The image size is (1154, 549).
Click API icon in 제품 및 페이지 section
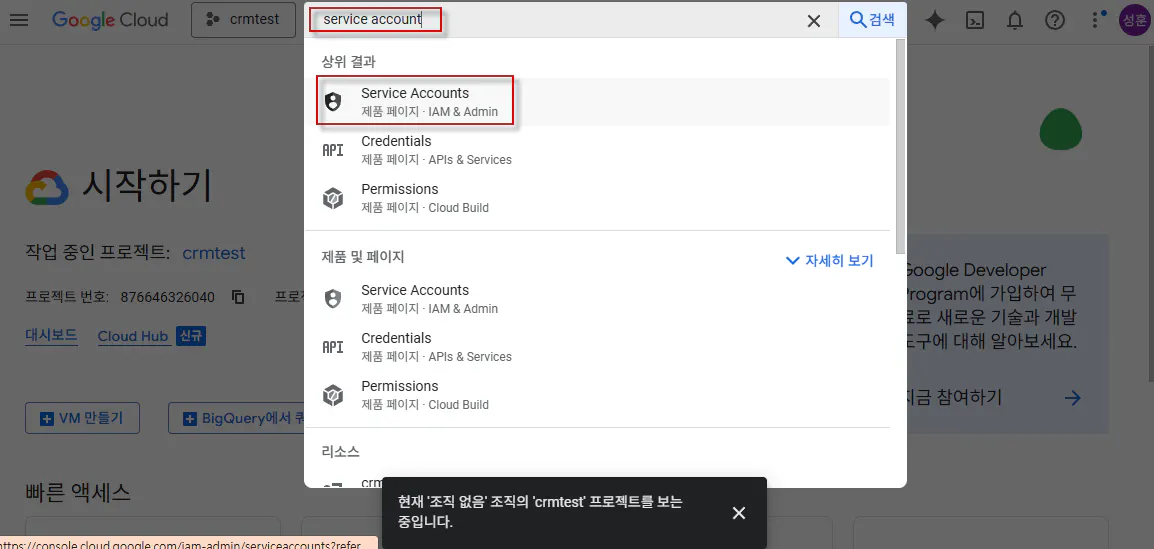tap(333, 347)
